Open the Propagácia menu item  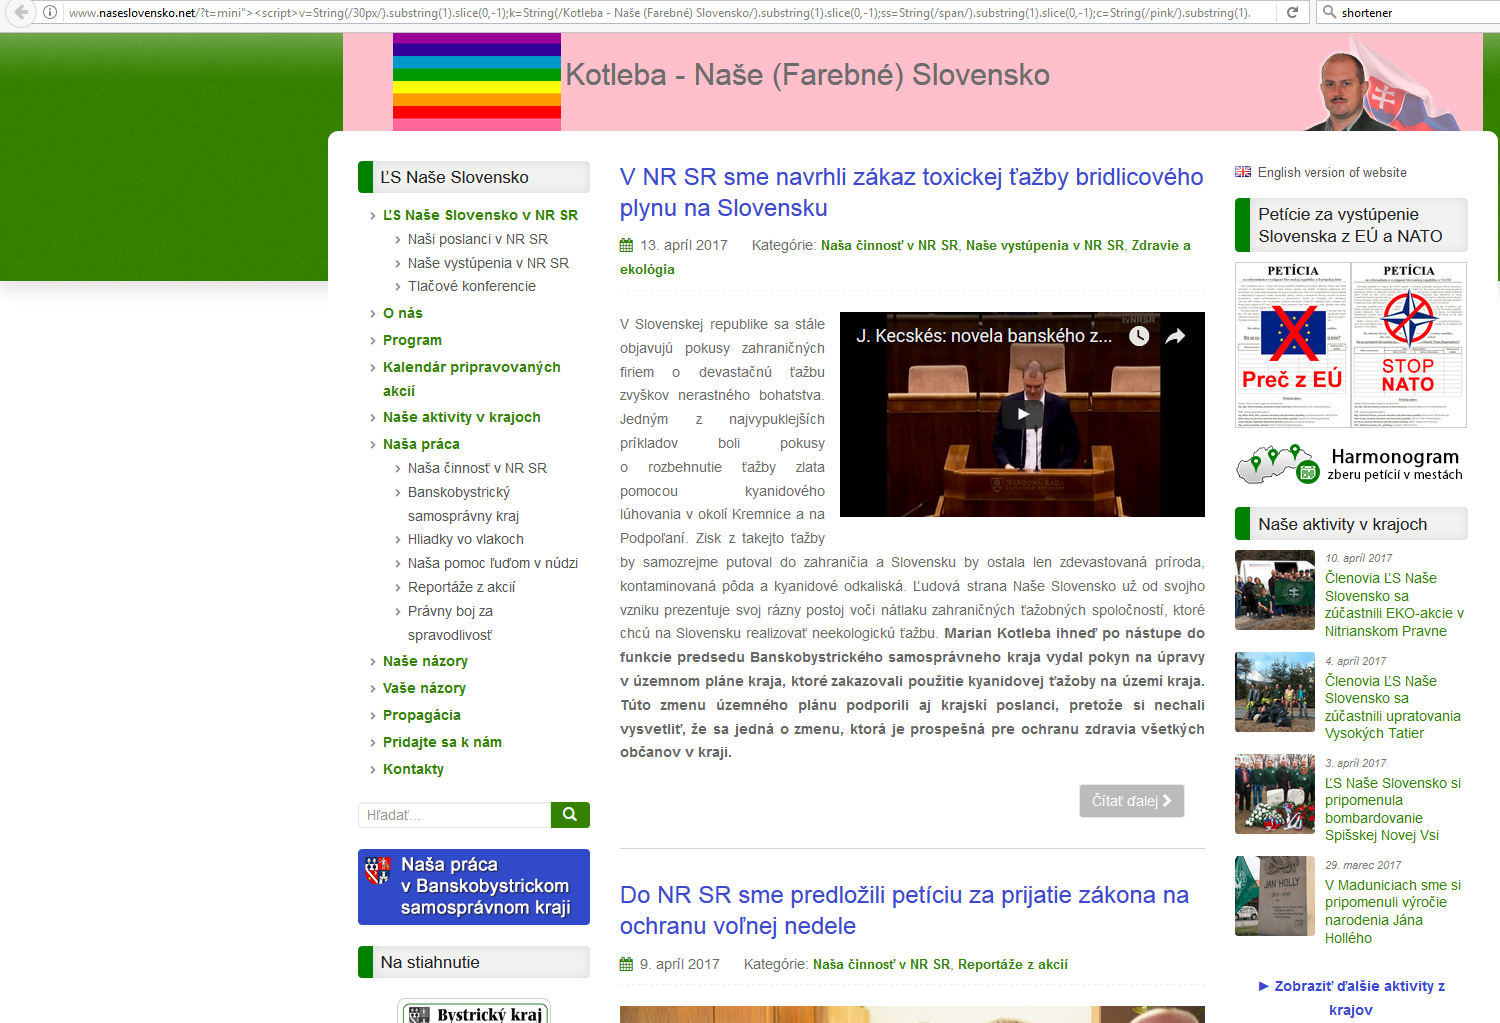tap(422, 715)
